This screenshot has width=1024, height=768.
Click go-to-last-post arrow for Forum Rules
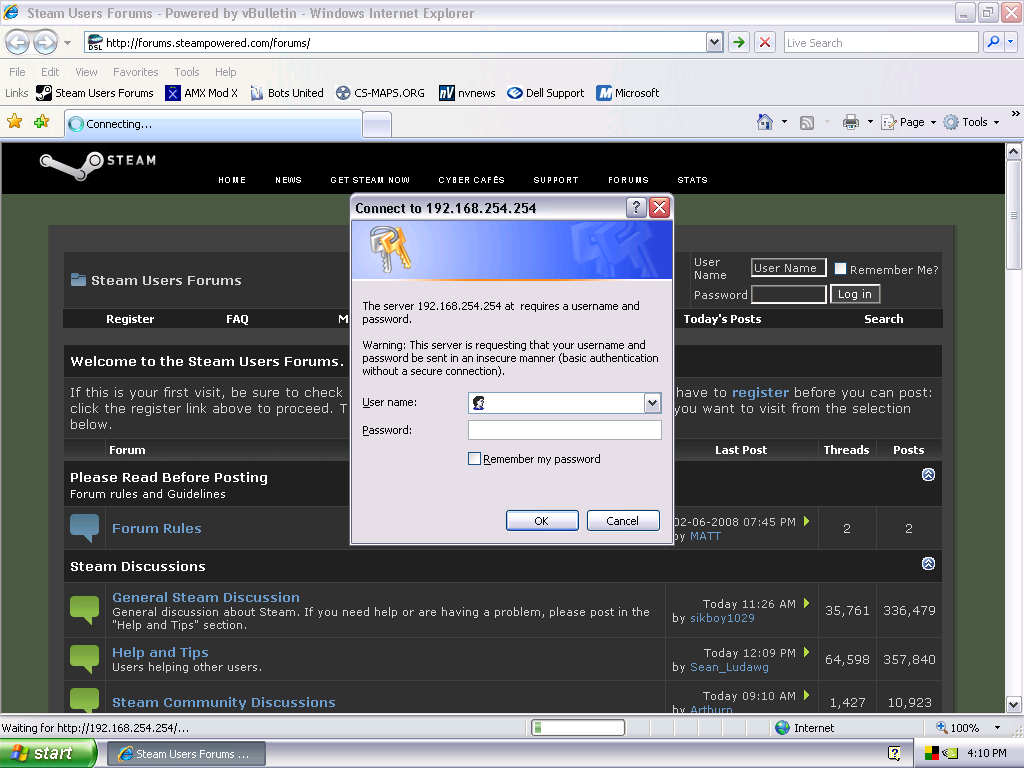coord(807,521)
